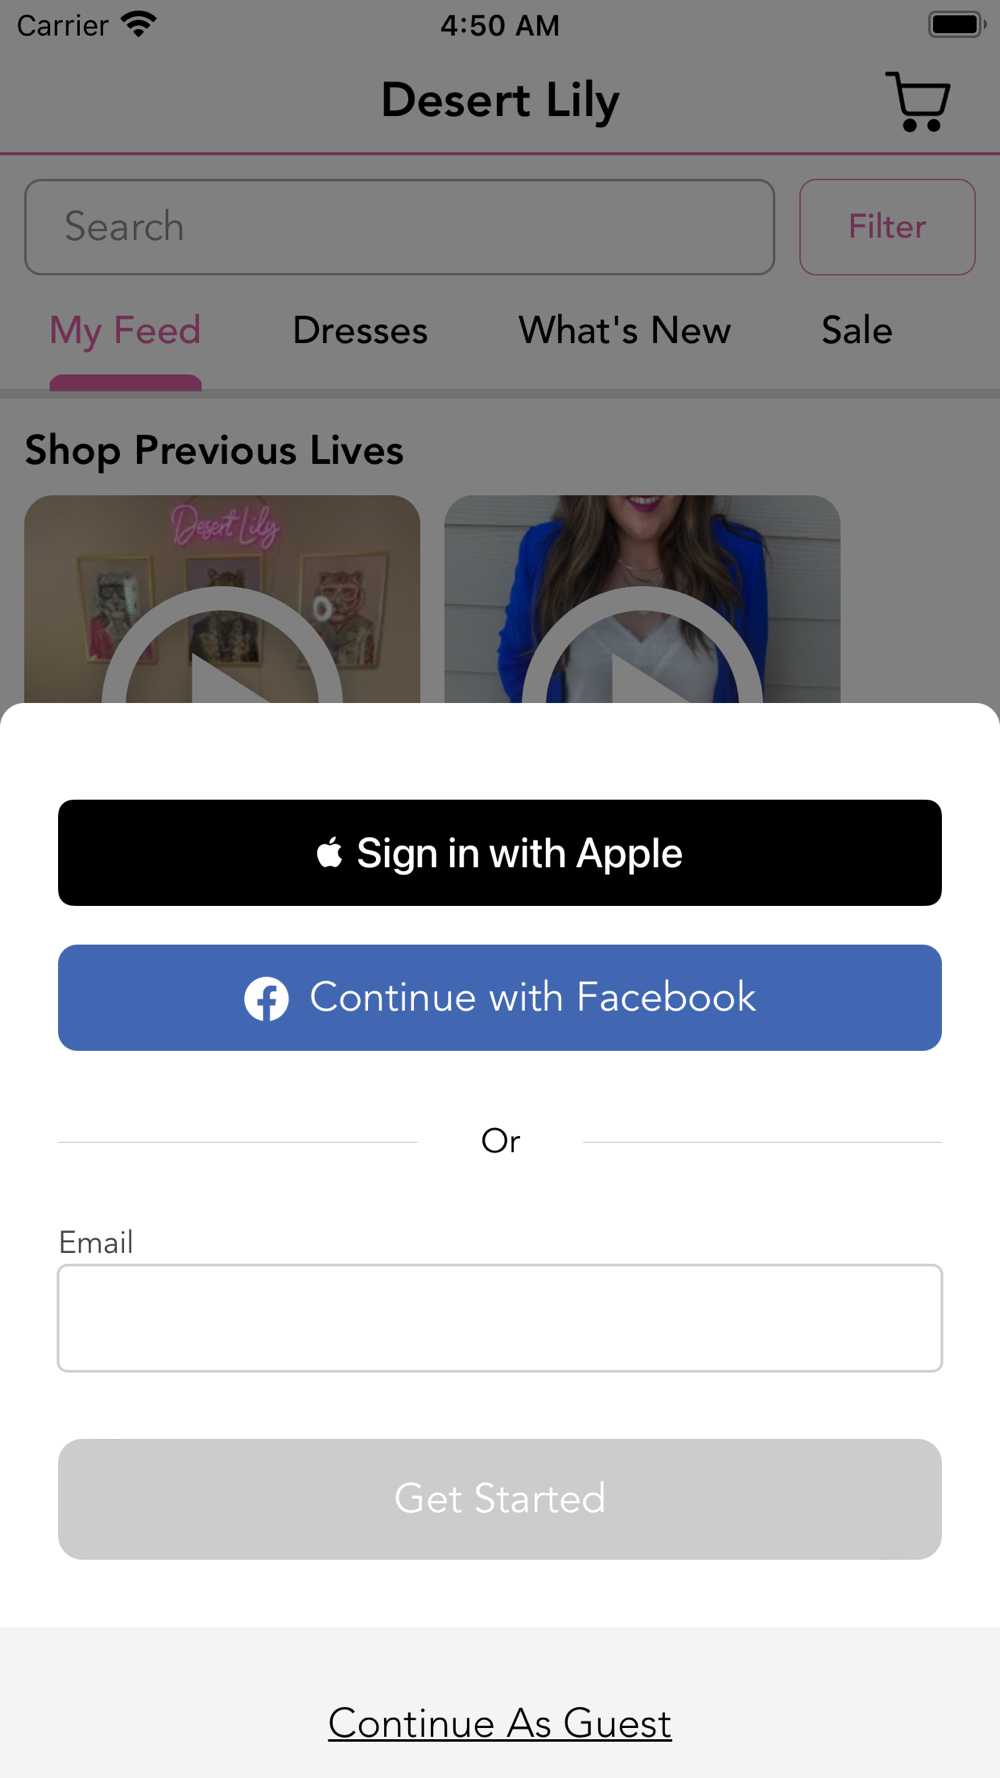The height and width of the screenshot is (1778, 1000).
Task: Play the Desert Lily neon sign video
Action: coord(222,599)
